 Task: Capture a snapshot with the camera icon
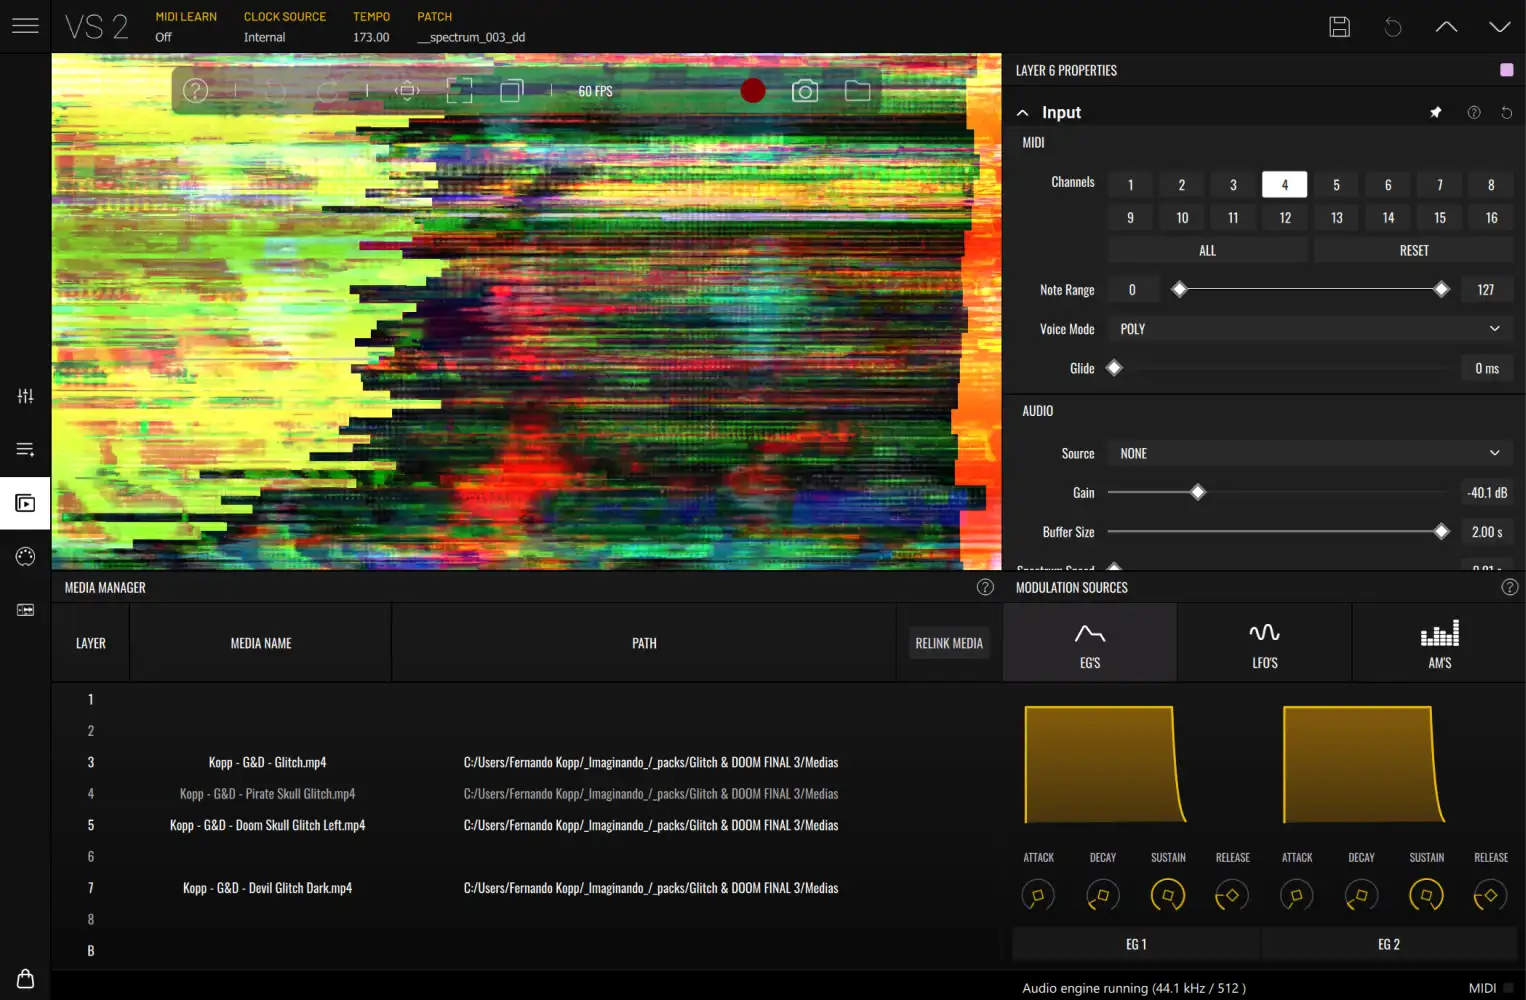[x=805, y=90]
